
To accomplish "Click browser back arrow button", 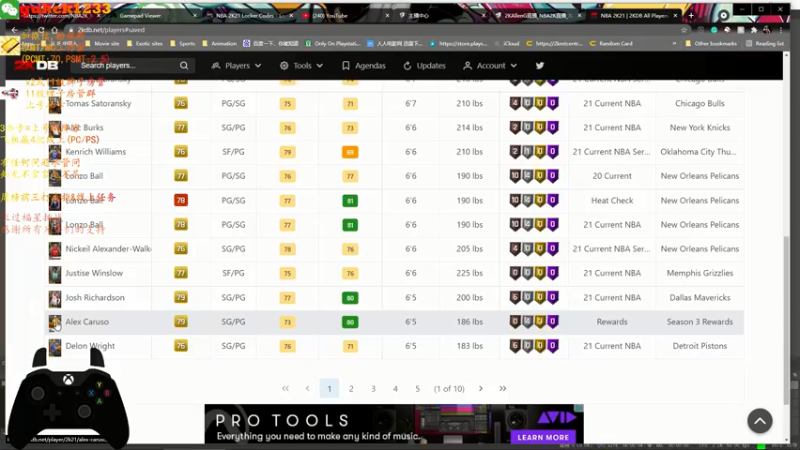I will [x=14, y=30].
